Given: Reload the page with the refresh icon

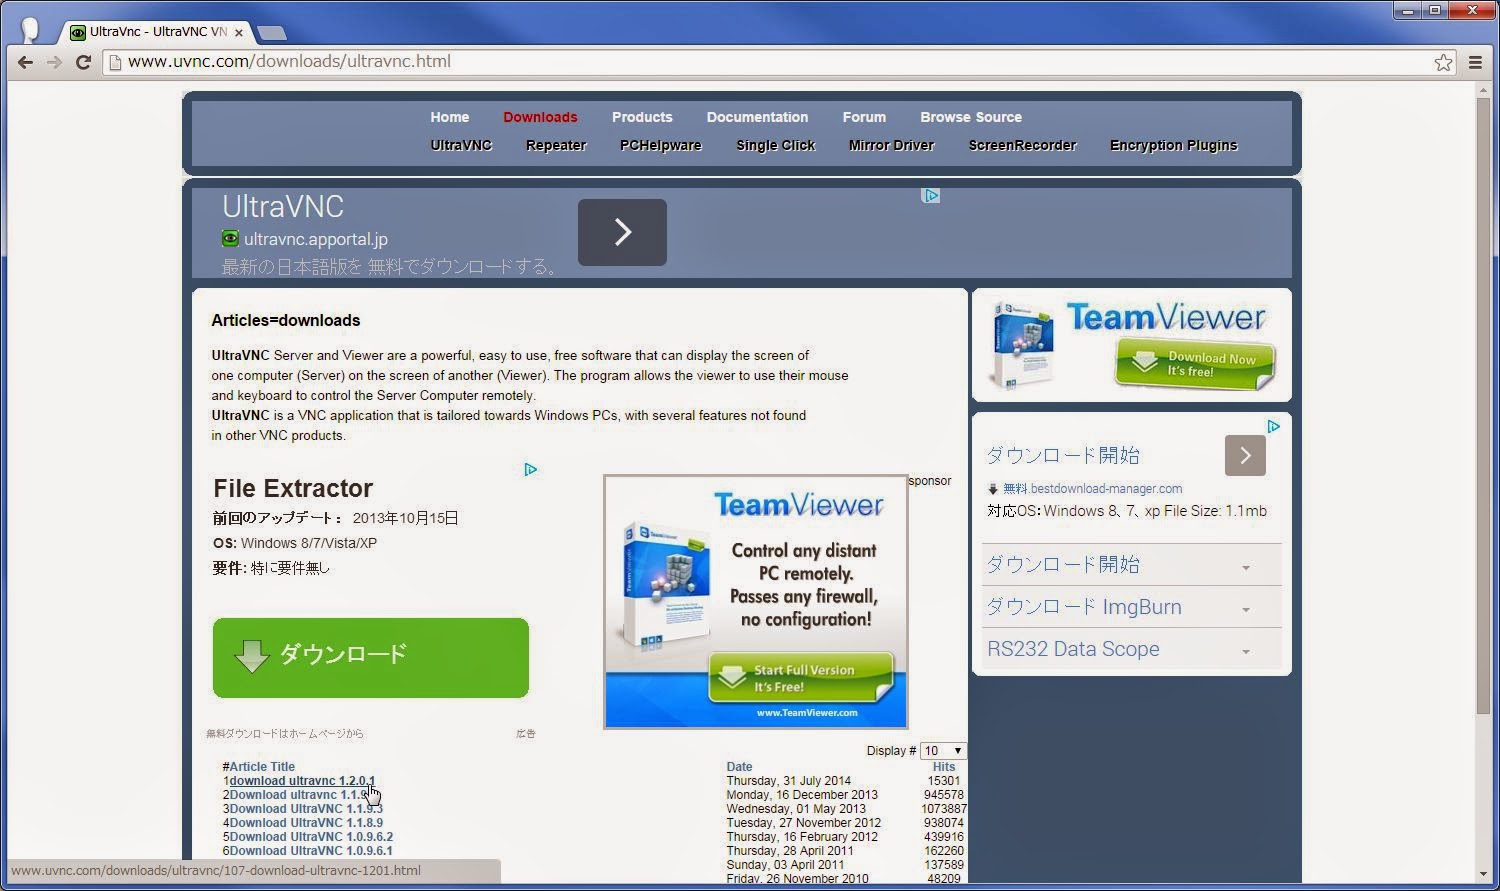Looking at the screenshot, I should pos(84,62).
